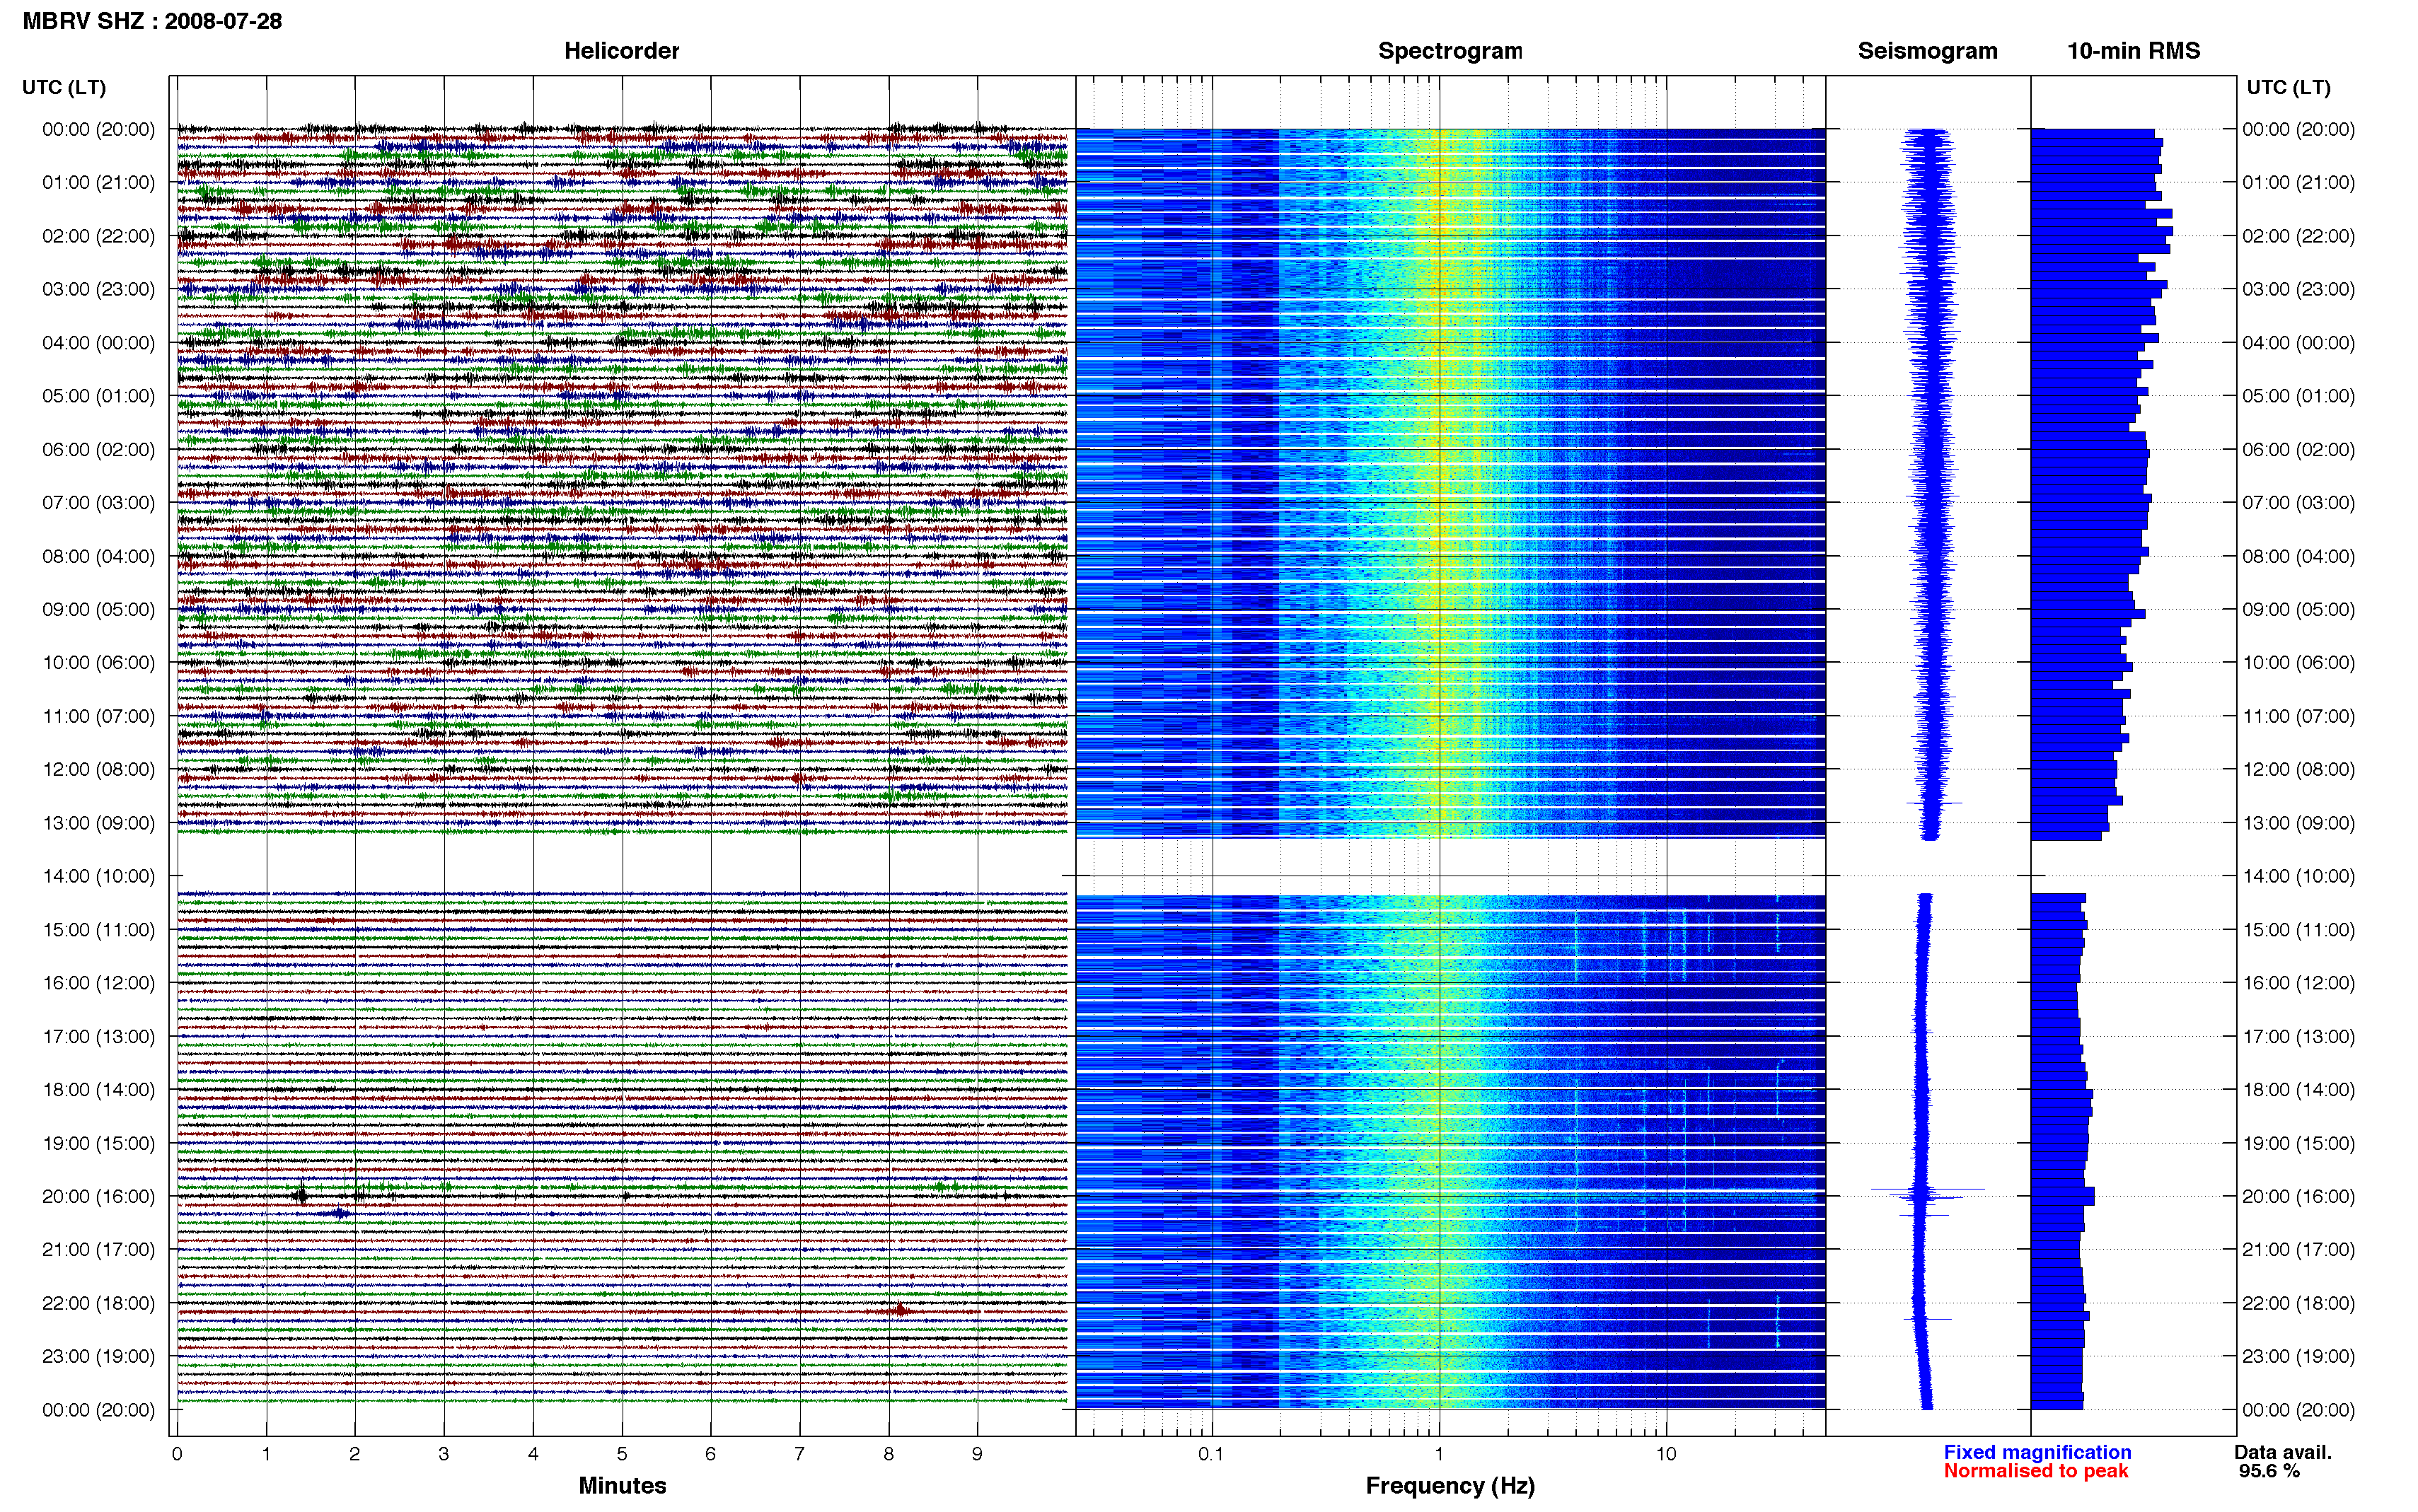Select right time label 17:00 (13:00)
The height and width of the screenshot is (1512, 2418).
point(2298,1036)
